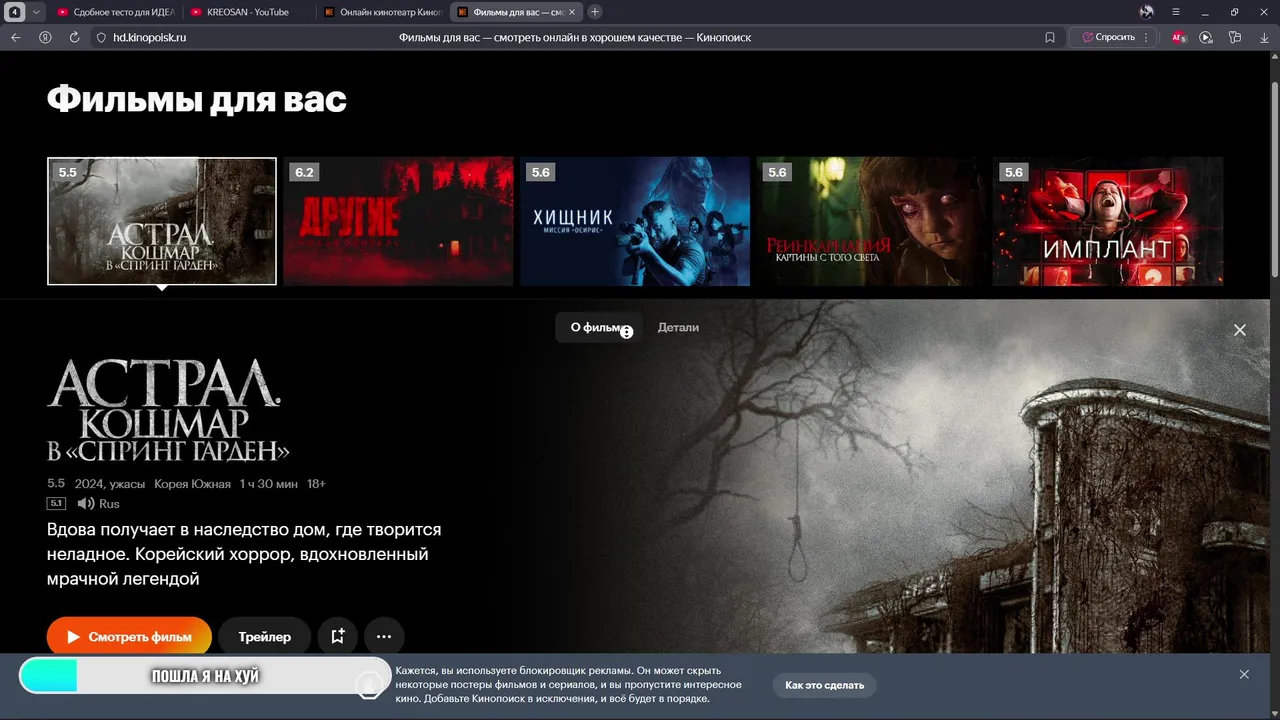Click the Фильмы для вас heading

(197, 99)
